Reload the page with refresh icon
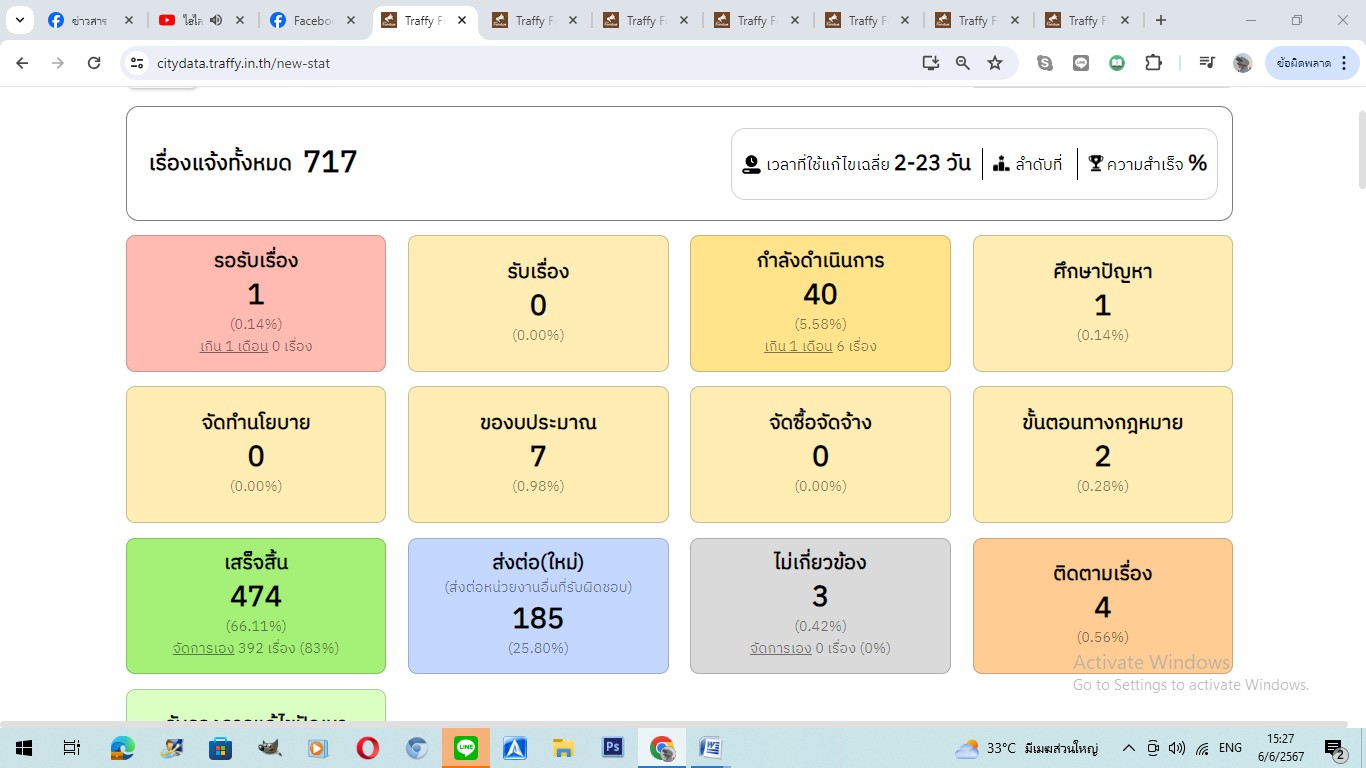Viewport: 1366px width, 768px height. coord(94,63)
